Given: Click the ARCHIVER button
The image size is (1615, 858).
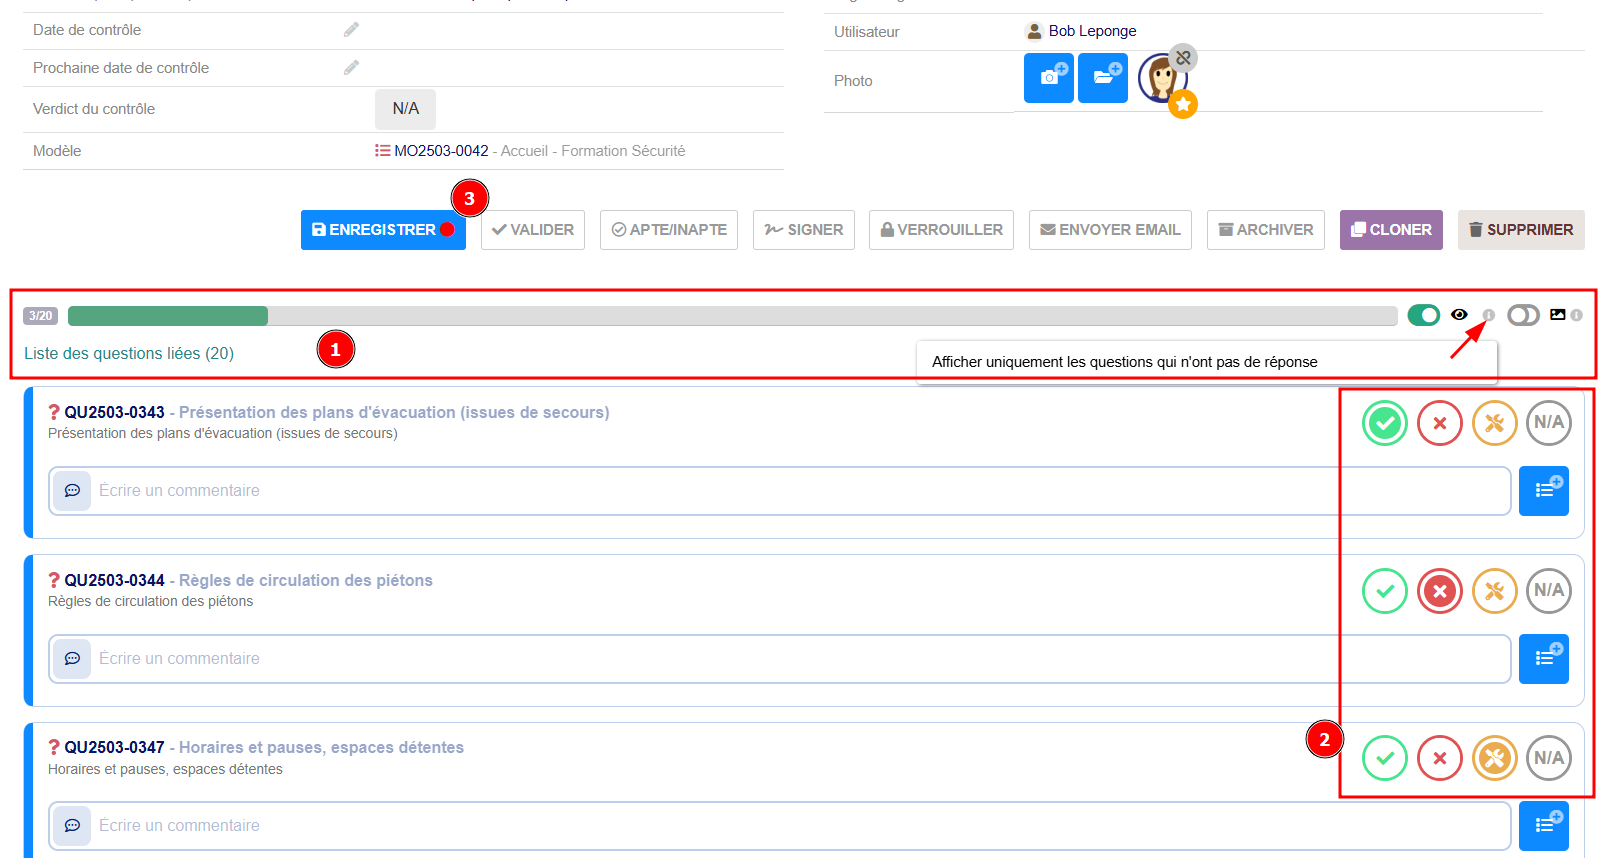Looking at the screenshot, I should [1266, 230].
